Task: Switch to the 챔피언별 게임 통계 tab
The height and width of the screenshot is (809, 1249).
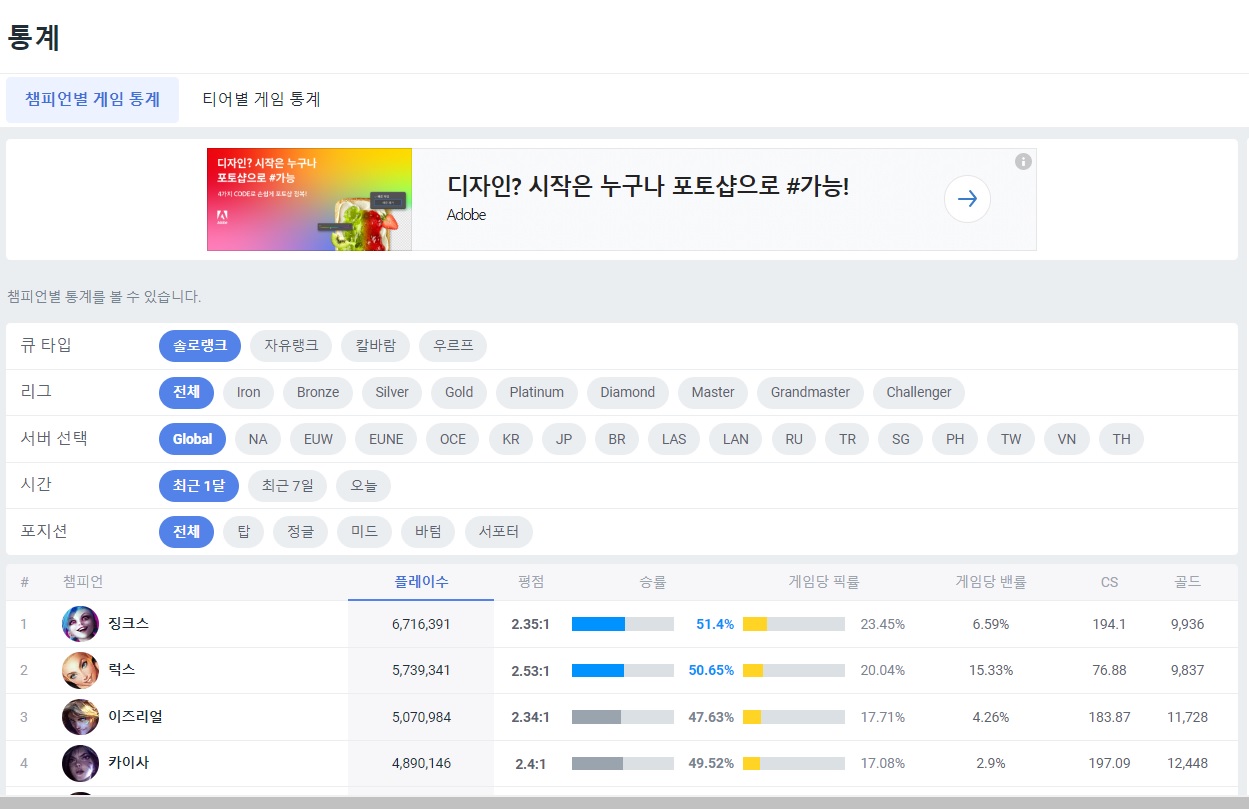Action: click(x=92, y=99)
